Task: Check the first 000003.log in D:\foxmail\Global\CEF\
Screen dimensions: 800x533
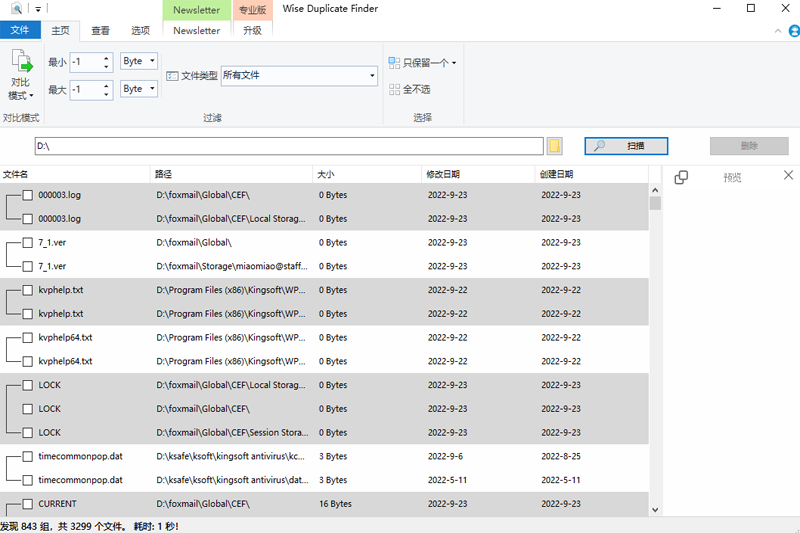Action: [28, 195]
